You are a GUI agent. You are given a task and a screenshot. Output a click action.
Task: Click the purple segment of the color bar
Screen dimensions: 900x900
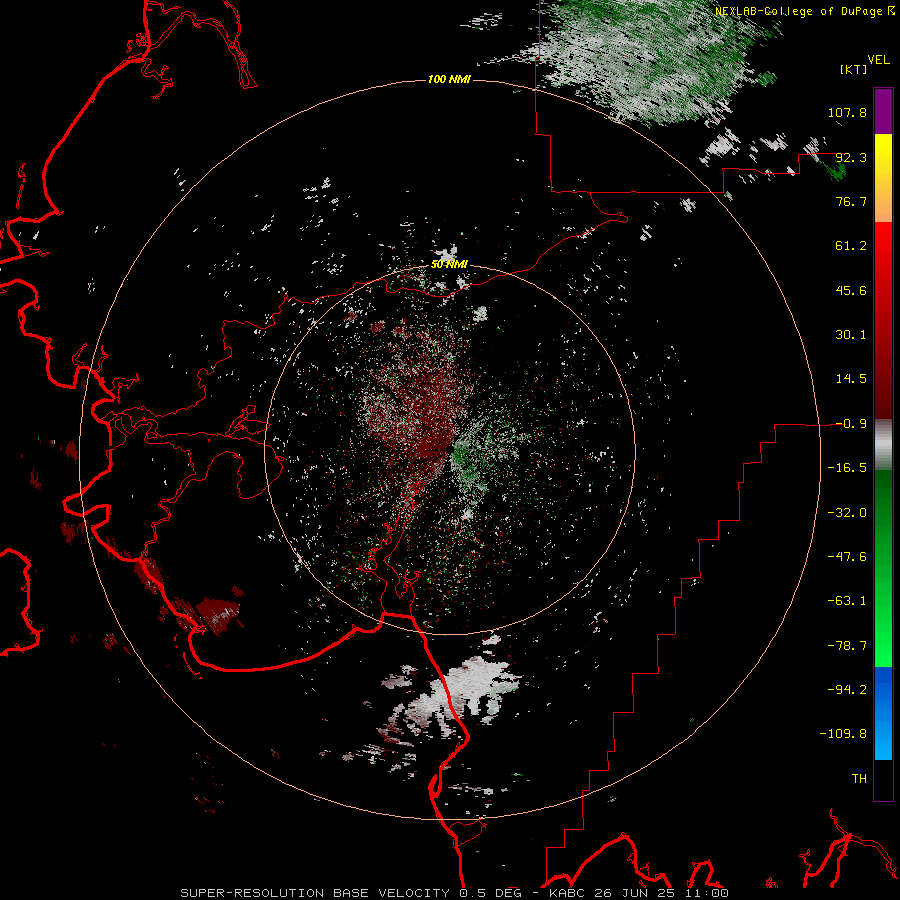[883, 111]
